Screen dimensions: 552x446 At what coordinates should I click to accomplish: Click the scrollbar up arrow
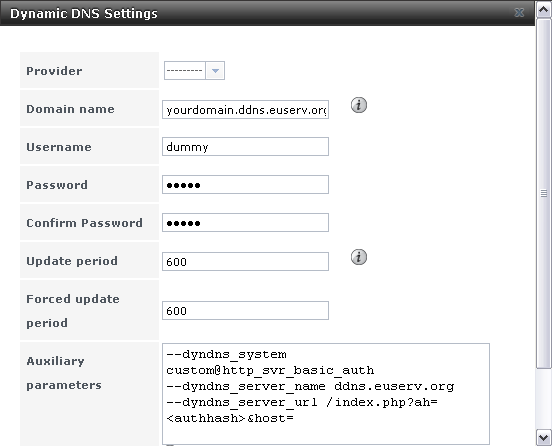544,9
